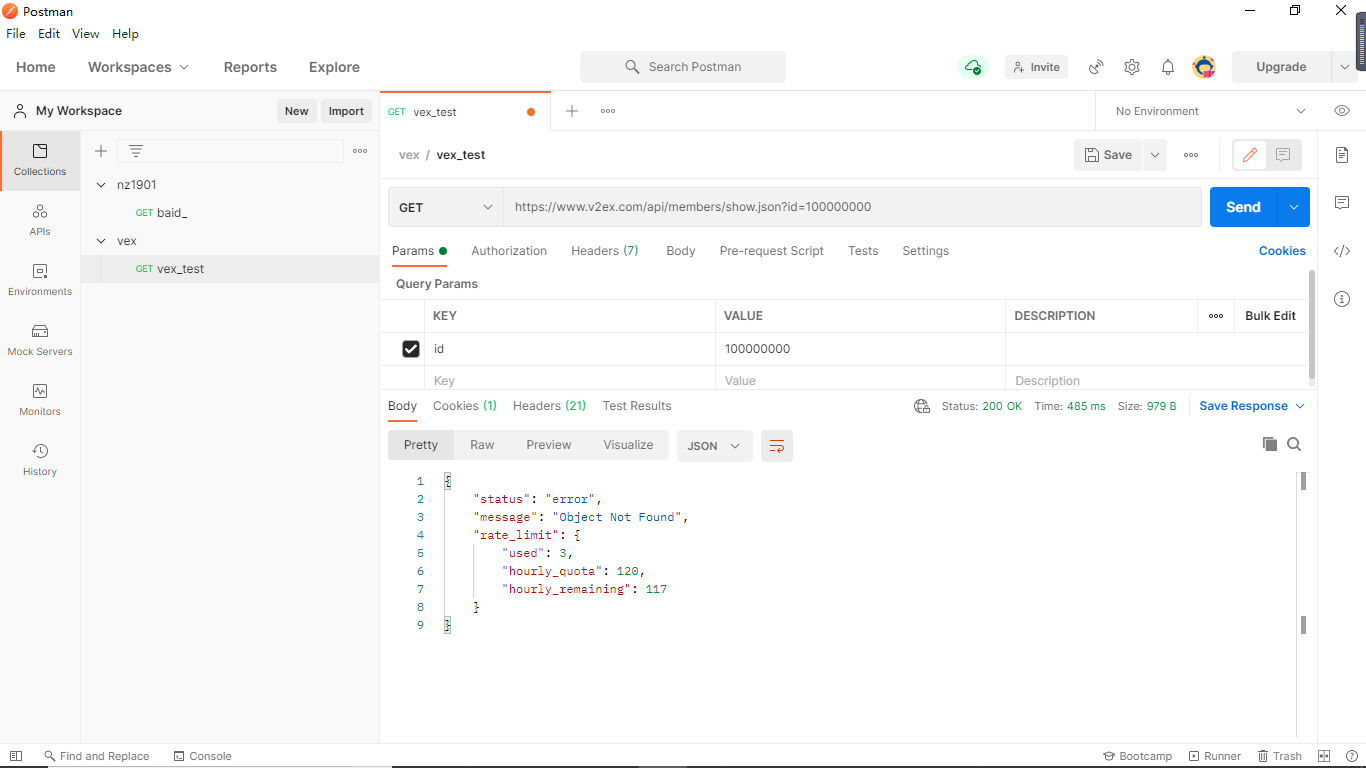Screen dimensions: 1366x768
Task: Click the request URL input field
Action: tap(852, 207)
